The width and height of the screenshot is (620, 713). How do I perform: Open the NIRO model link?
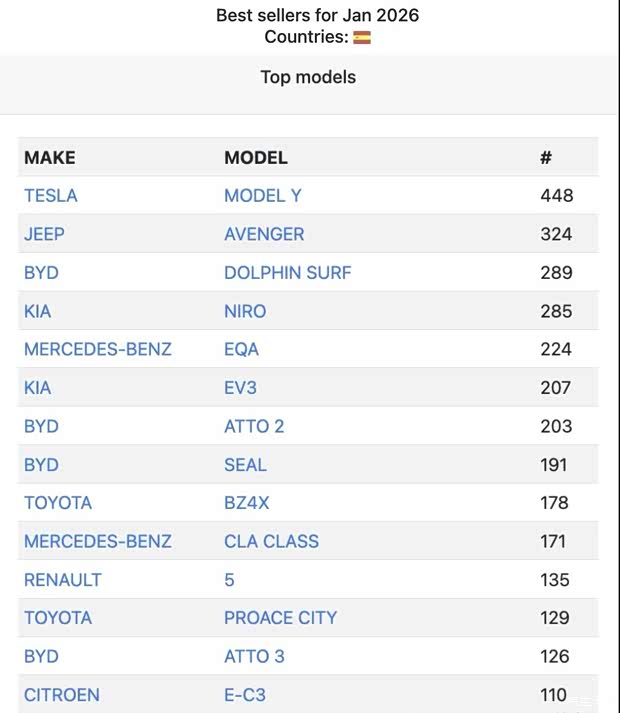point(245,311)
